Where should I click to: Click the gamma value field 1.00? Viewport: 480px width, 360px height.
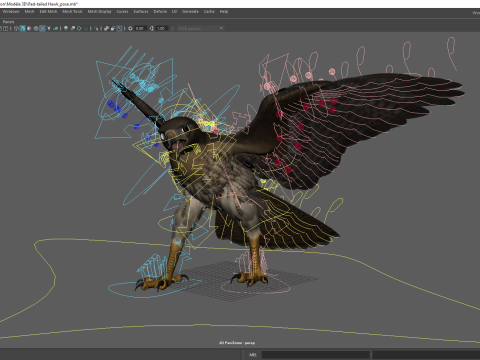[161, 28]
